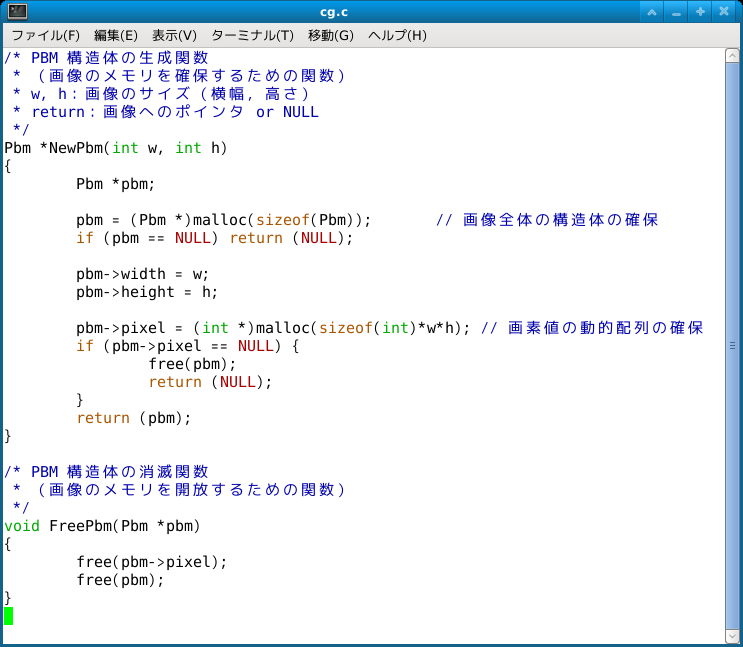Minimize the cg.c terminal window

pyautogui.click(x=676, y=12)
